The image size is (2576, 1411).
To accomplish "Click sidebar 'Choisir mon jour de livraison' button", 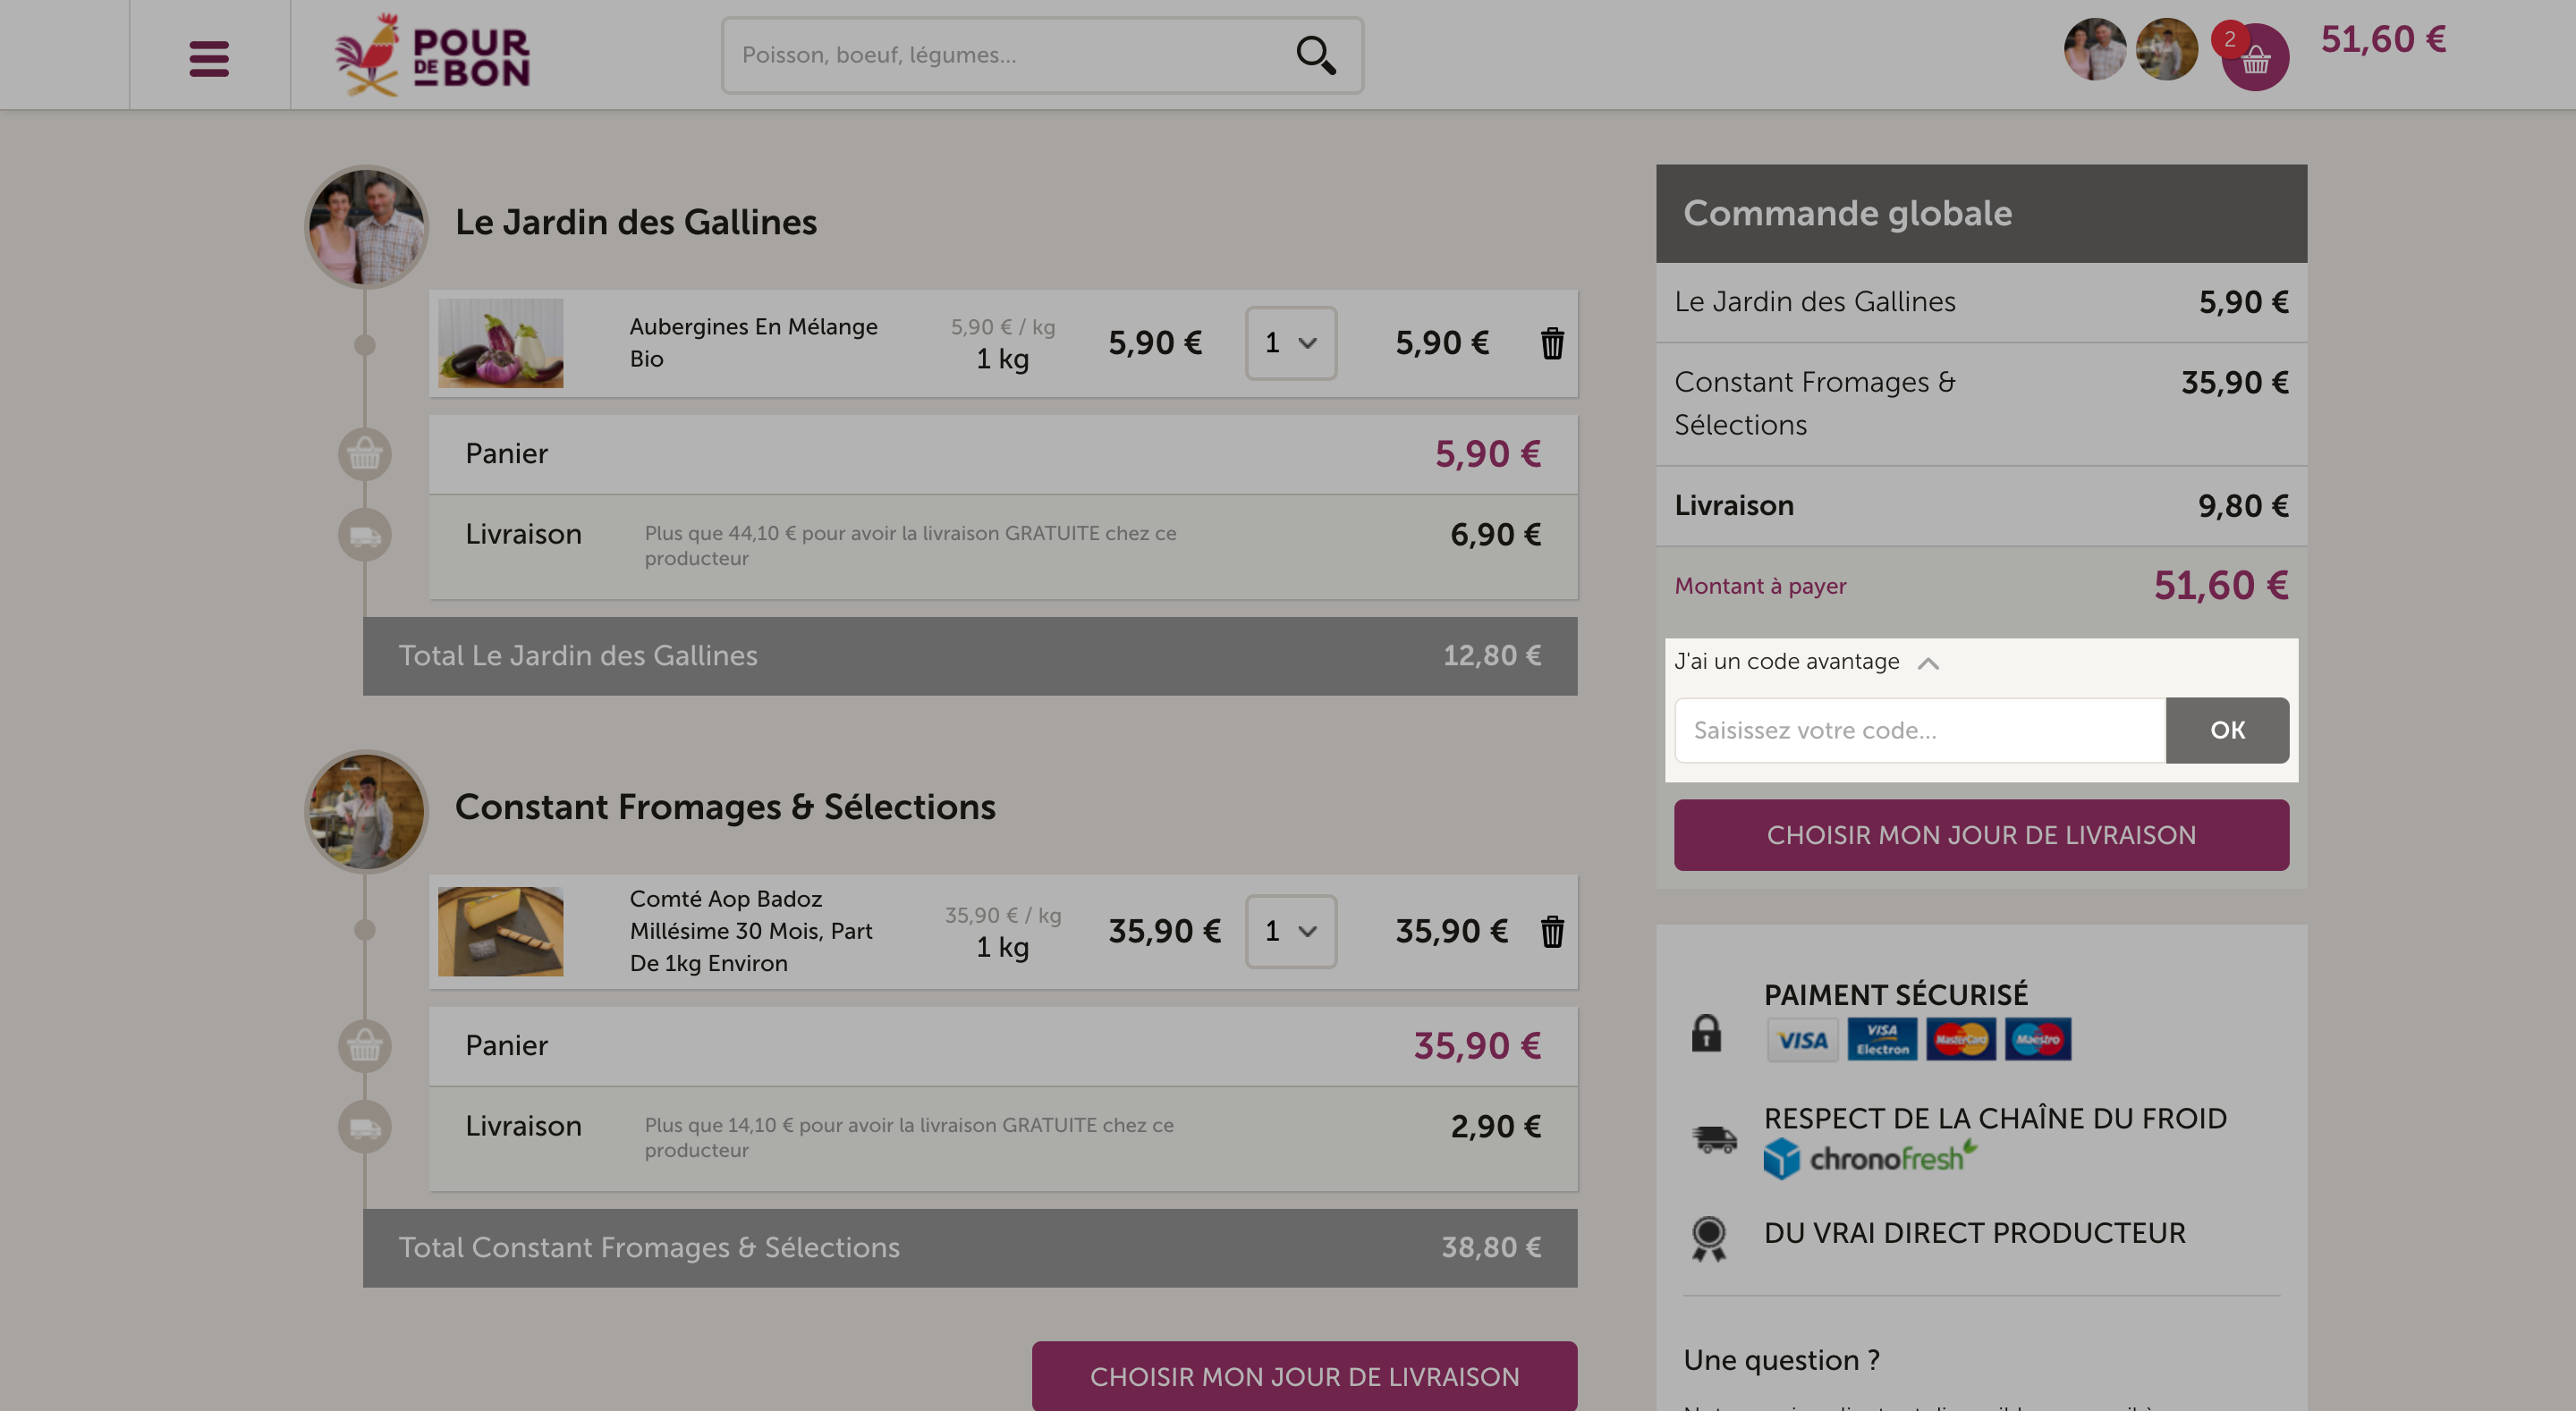I will (x=1980, y=835).
